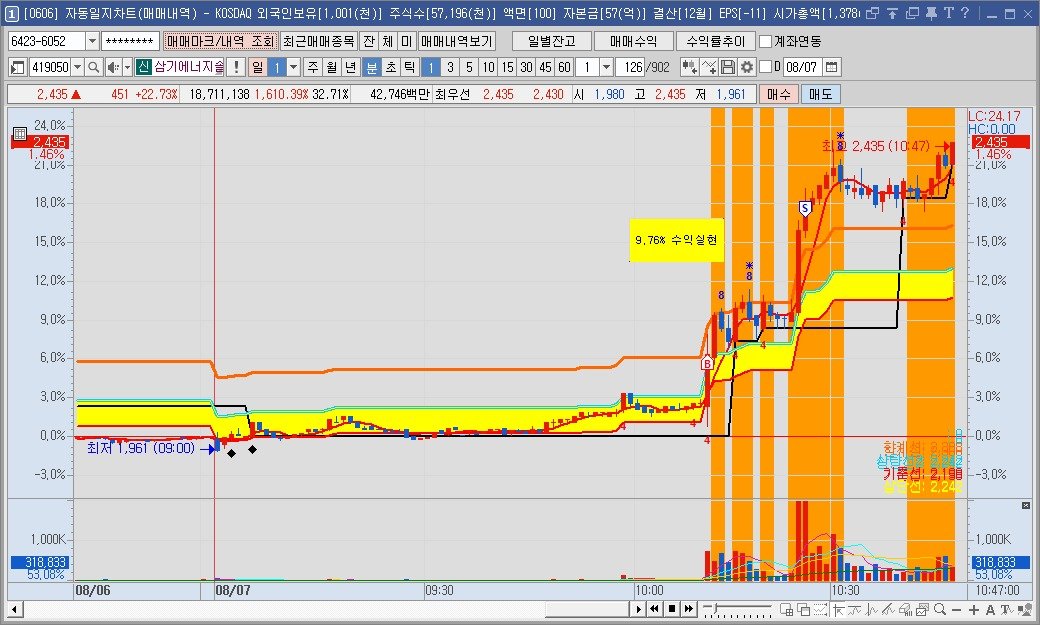The height and width of the screenshot is (625, 1040).
Task: Click the stop playback button
Action: click(x=672, y=609)
